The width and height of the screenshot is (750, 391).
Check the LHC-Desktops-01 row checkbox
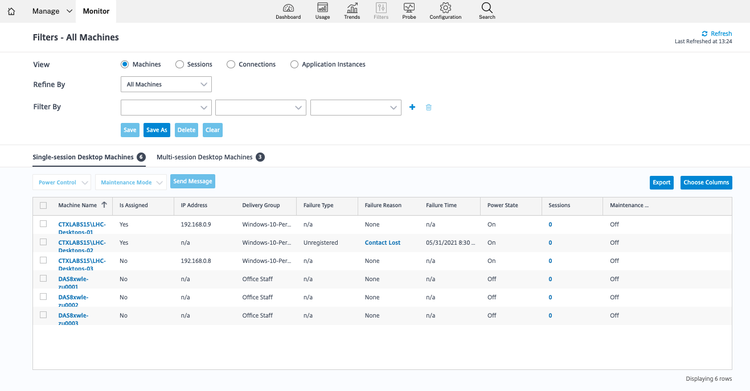(x=43, y=223)
